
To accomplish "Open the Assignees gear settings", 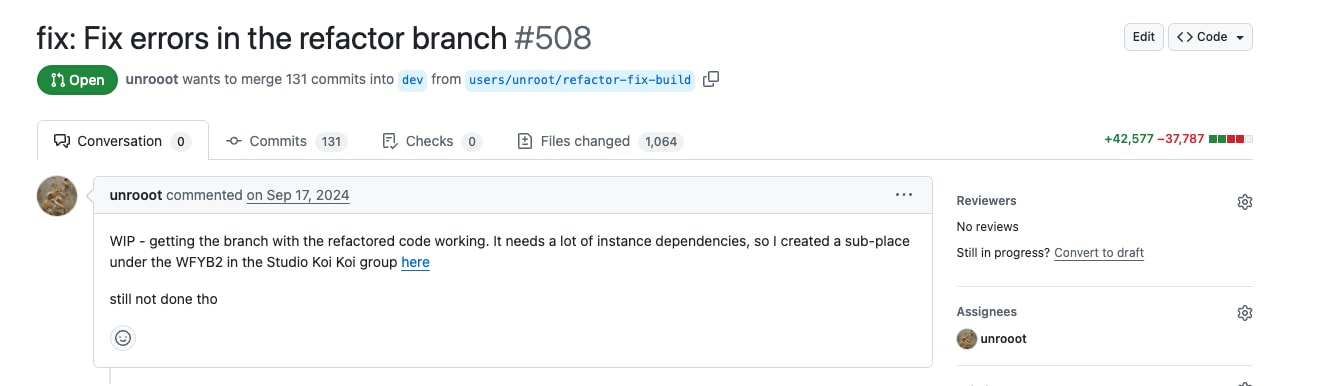I will tap(1244, 312).
